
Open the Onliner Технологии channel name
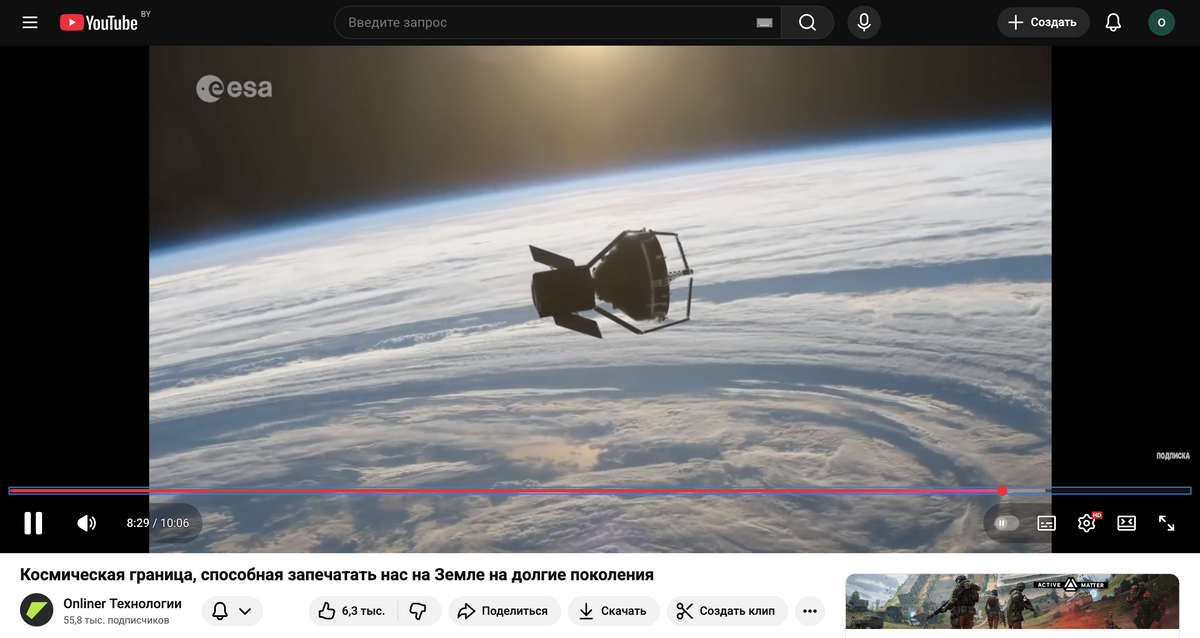click(x=122, y=603)
